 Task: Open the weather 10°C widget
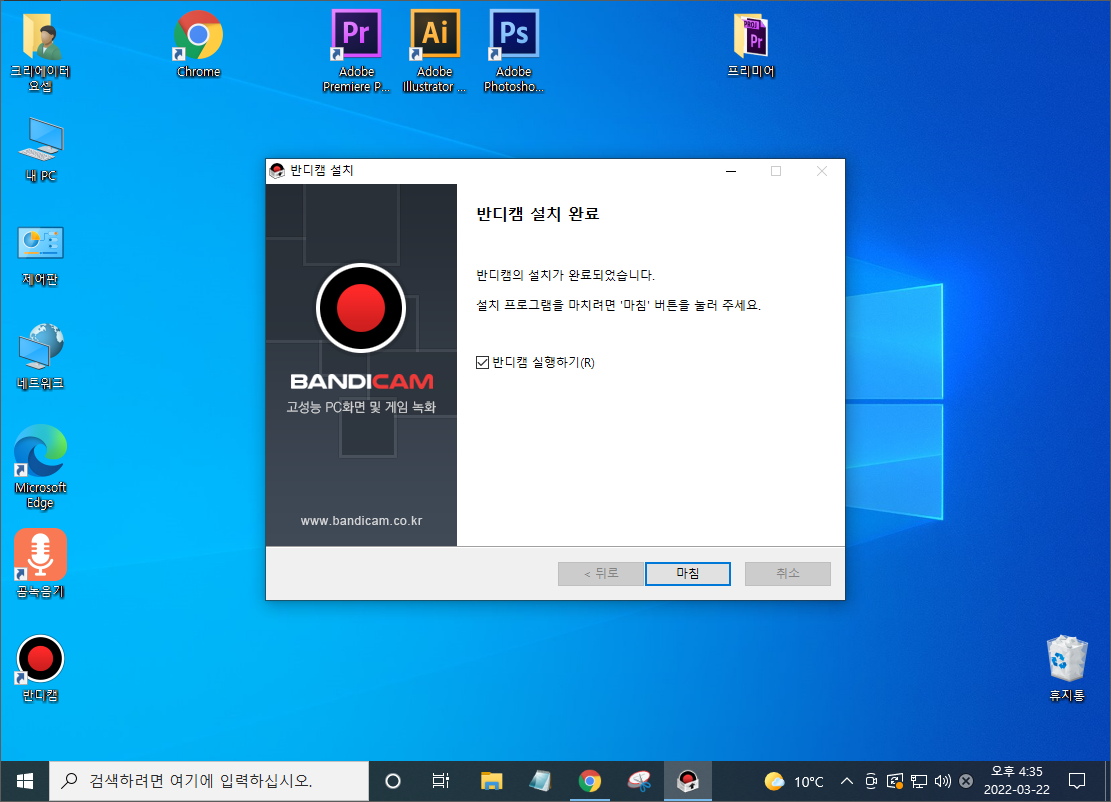[x=794, y=781]
